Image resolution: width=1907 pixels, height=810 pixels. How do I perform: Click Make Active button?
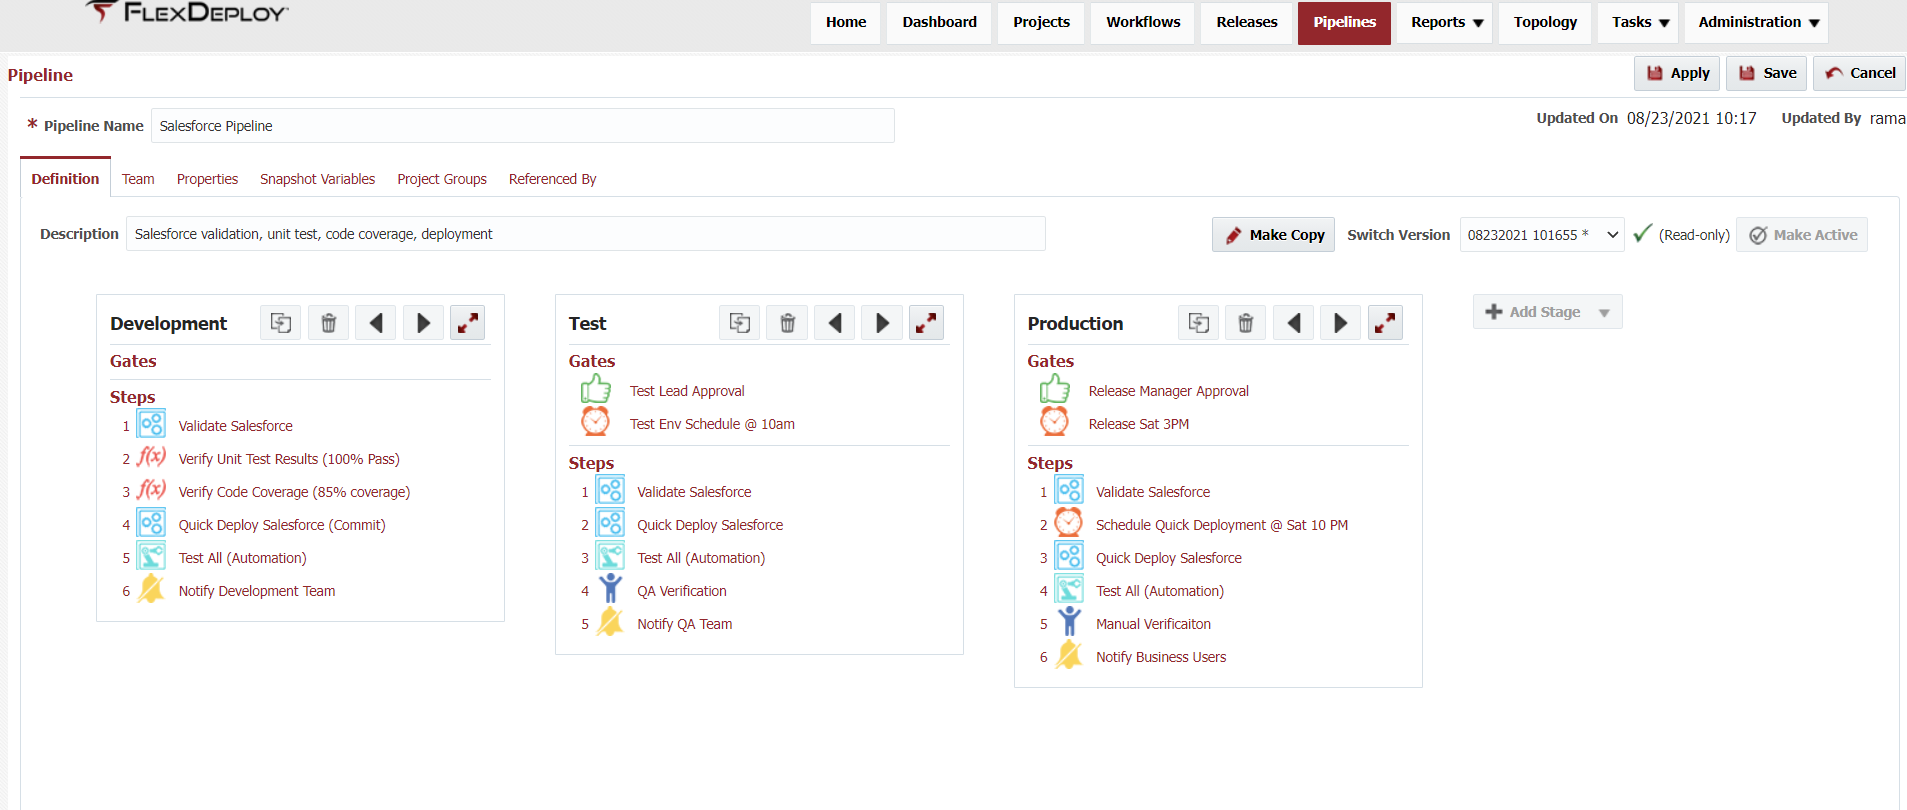[x=1801, y=235]
